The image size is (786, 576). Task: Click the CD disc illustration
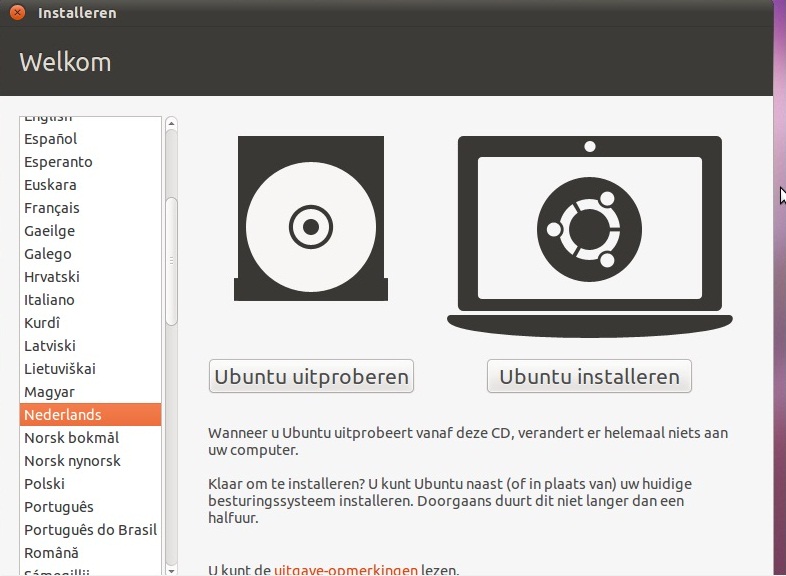click(x=311, y=219)
